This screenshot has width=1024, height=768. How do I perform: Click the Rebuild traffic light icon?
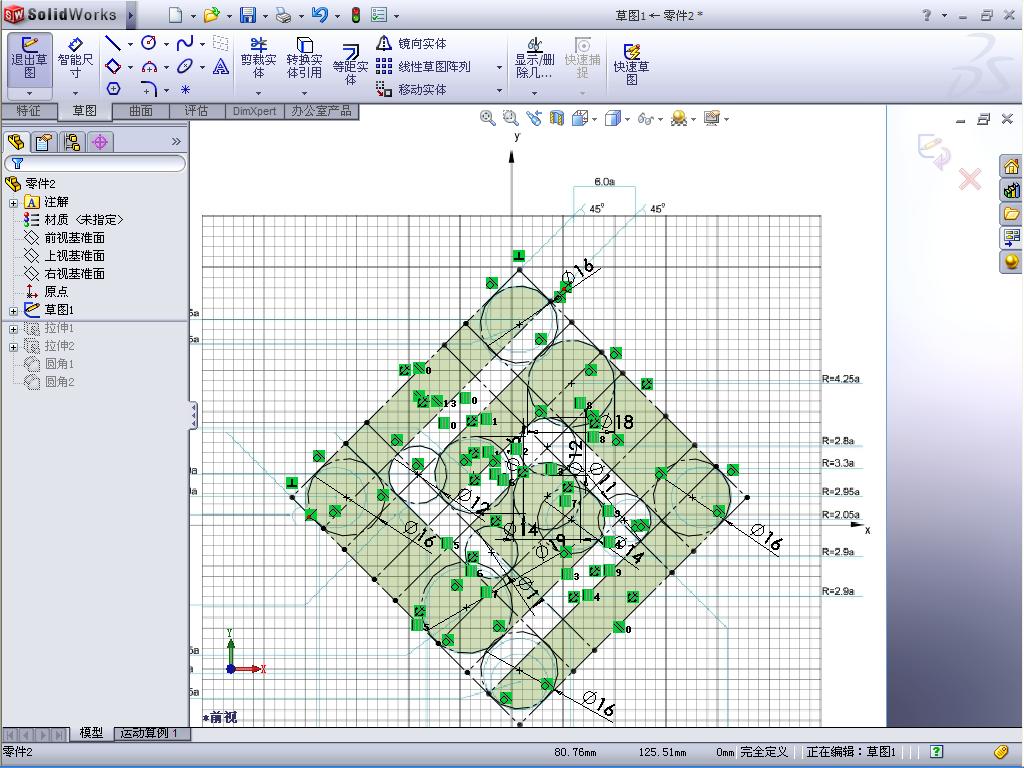click(355, 14)
